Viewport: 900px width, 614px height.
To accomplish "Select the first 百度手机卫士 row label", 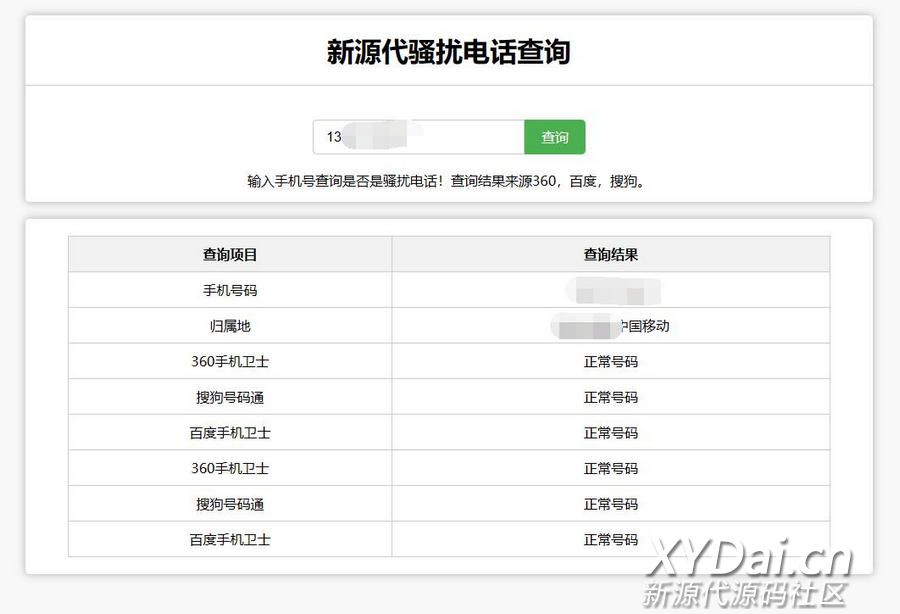I will coord(230,433).
